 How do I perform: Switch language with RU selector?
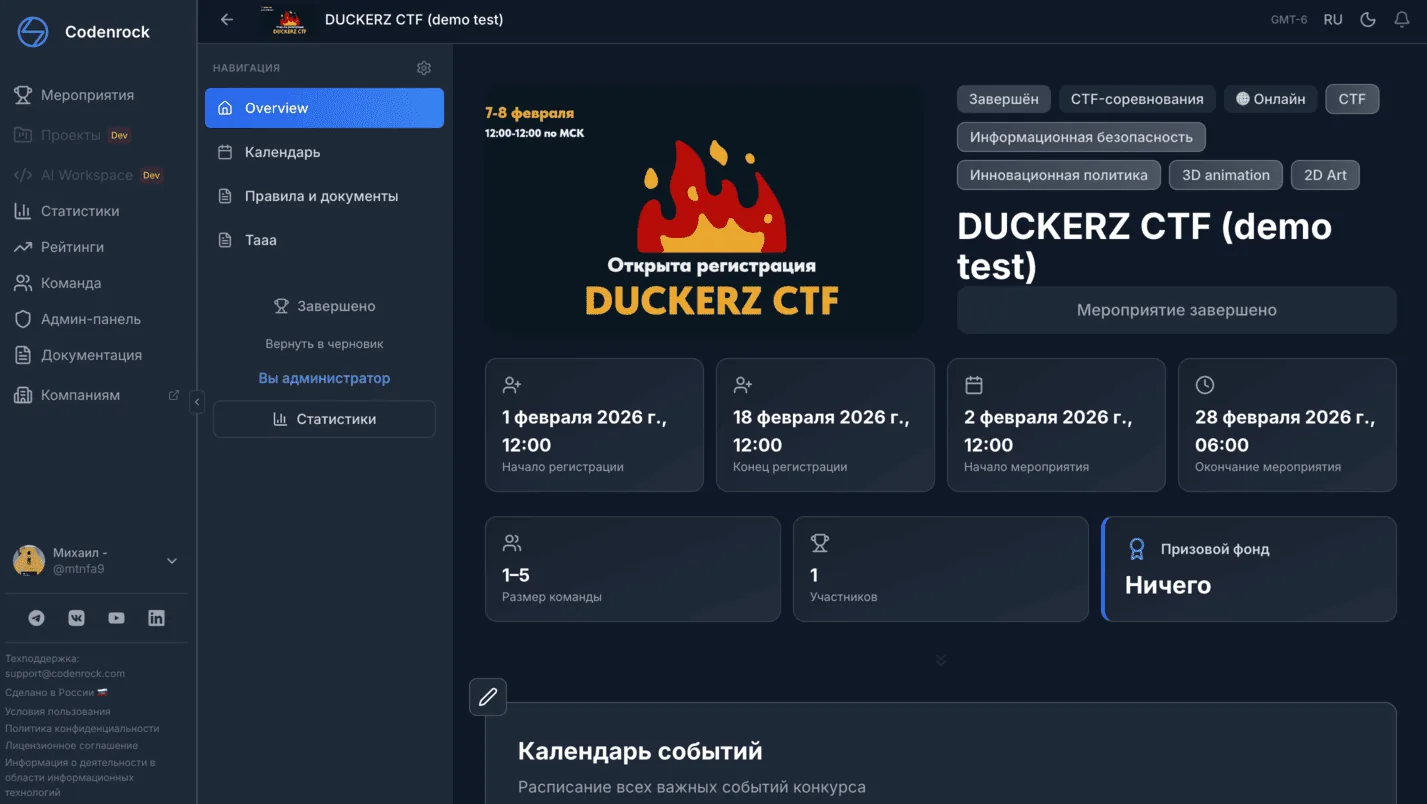click(x=1333, y=20)
